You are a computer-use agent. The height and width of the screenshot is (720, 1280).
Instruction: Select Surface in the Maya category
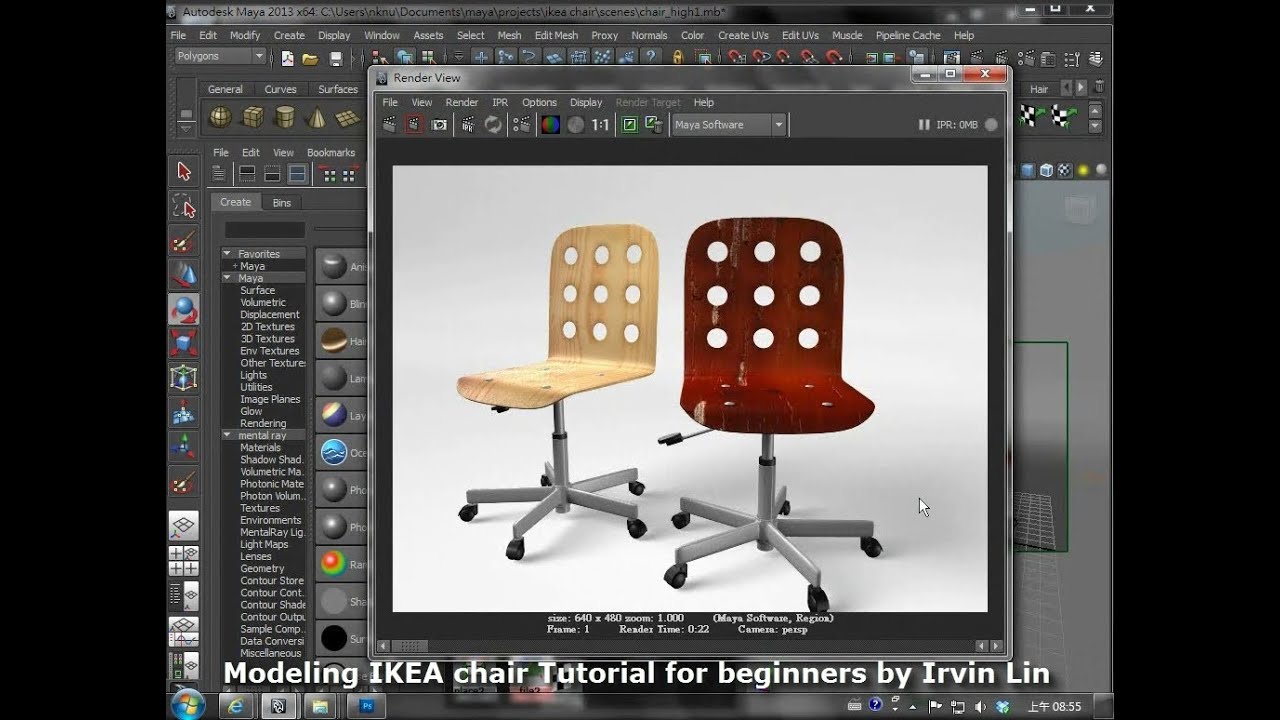coord(257,290)
